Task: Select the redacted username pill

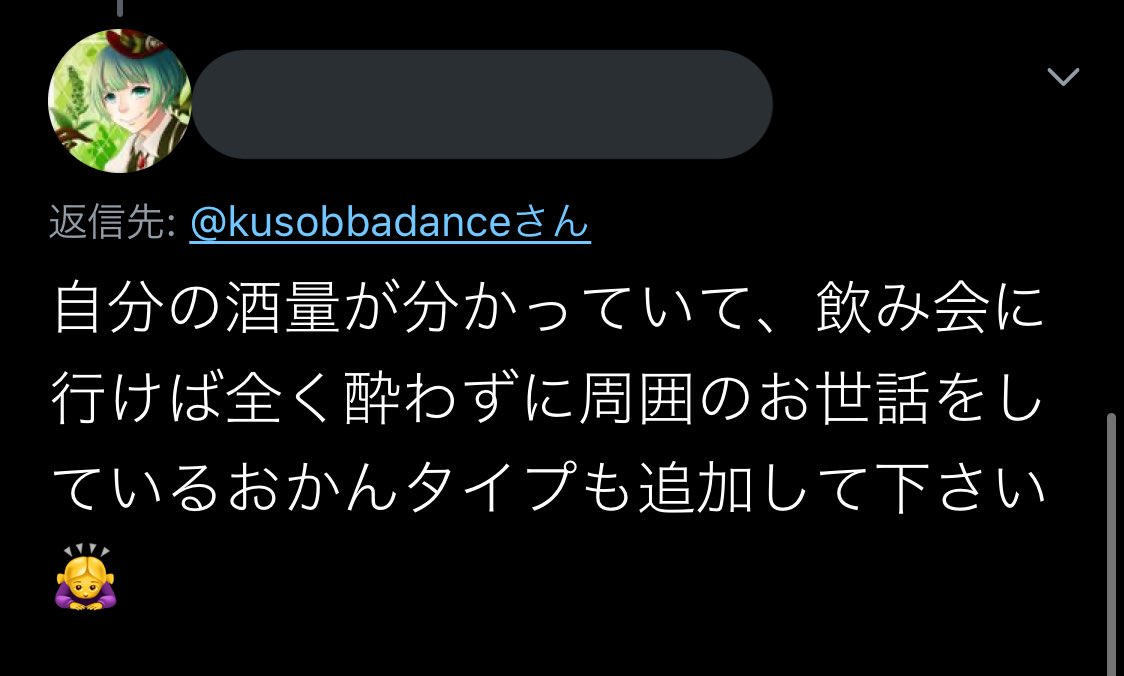Action: (482, 105)
